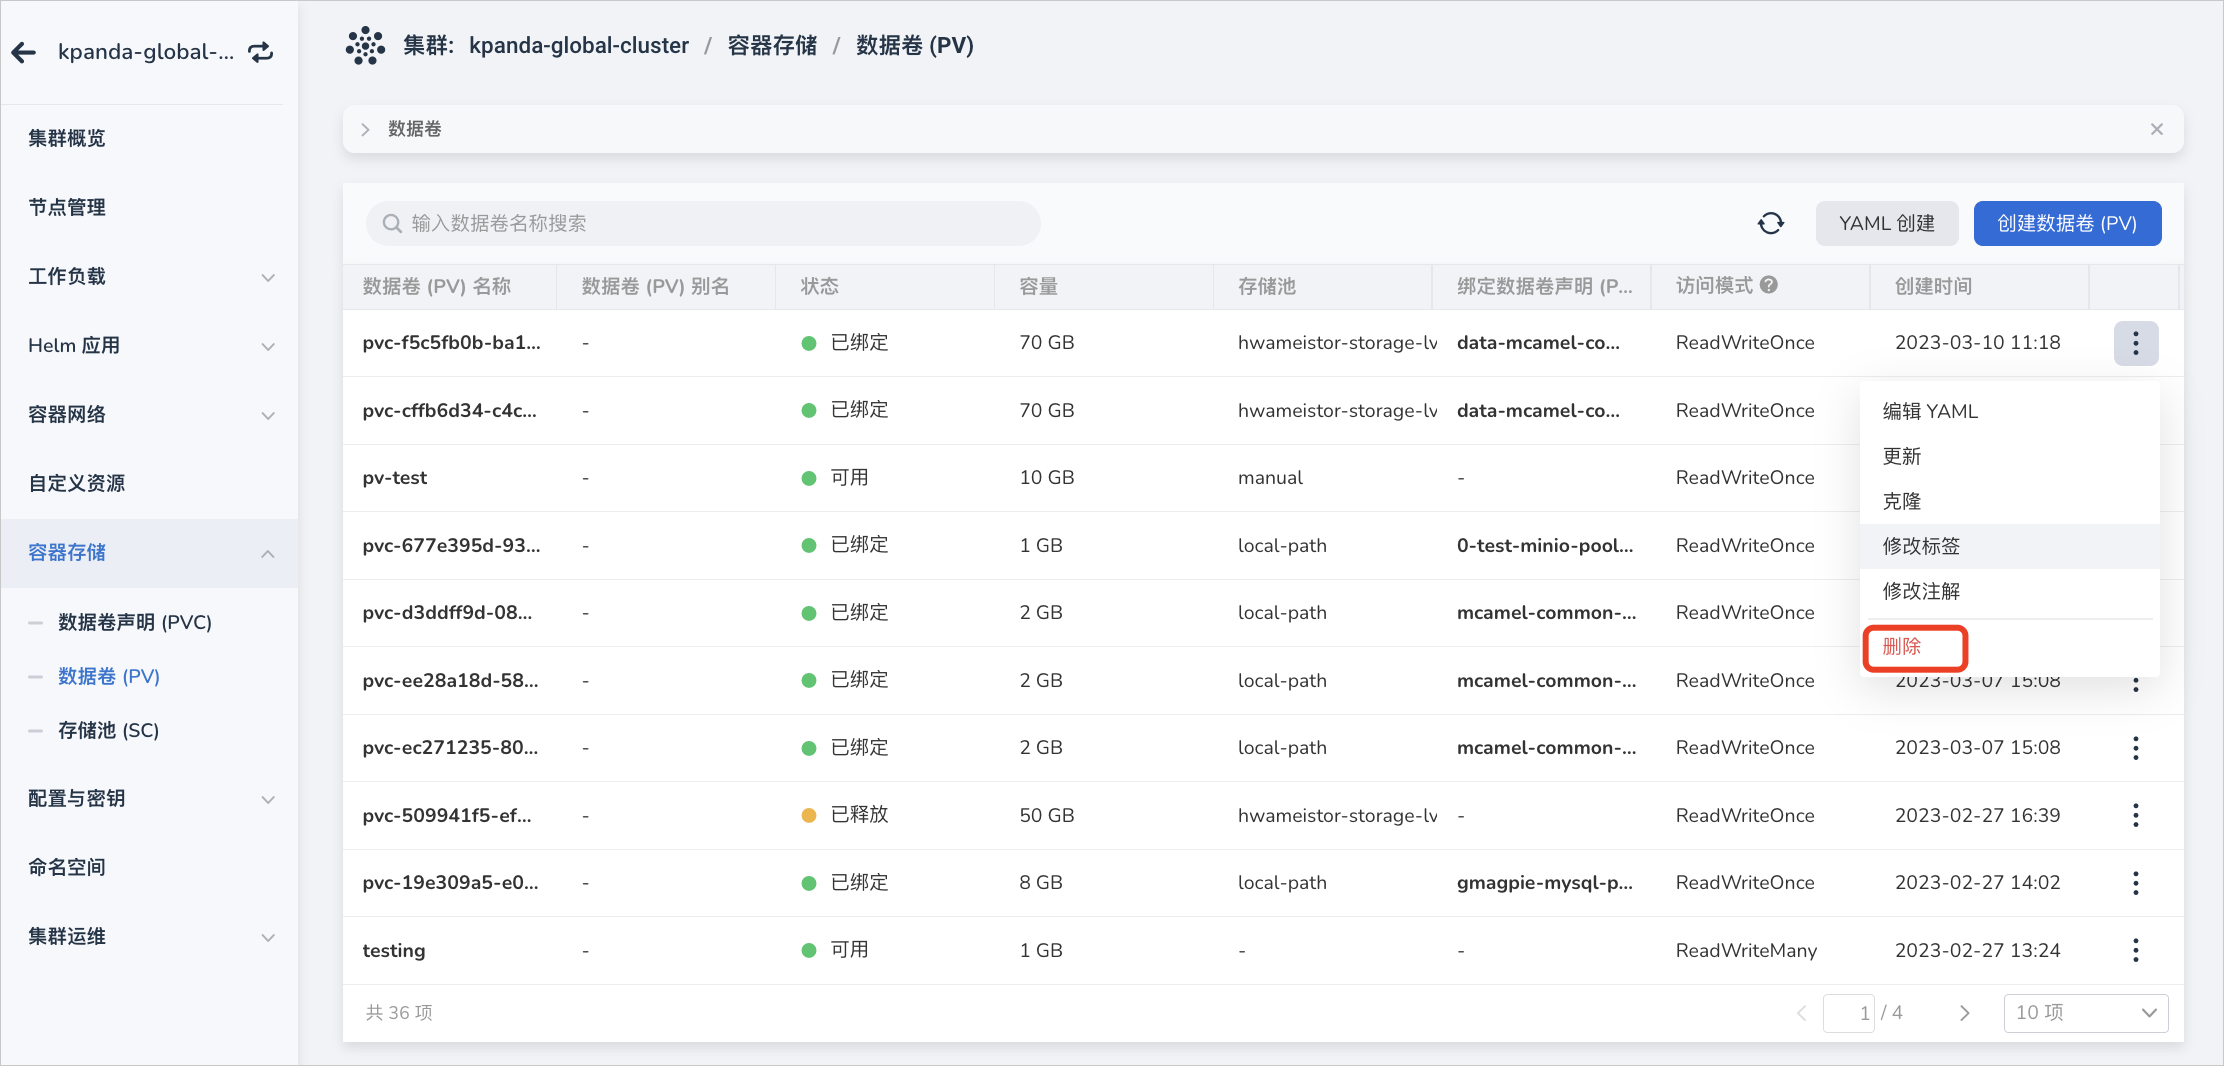The image size is (2224, 1066).
Task: Click 容器存储 breadcrumb link
Action: click(x=772, y=46)
